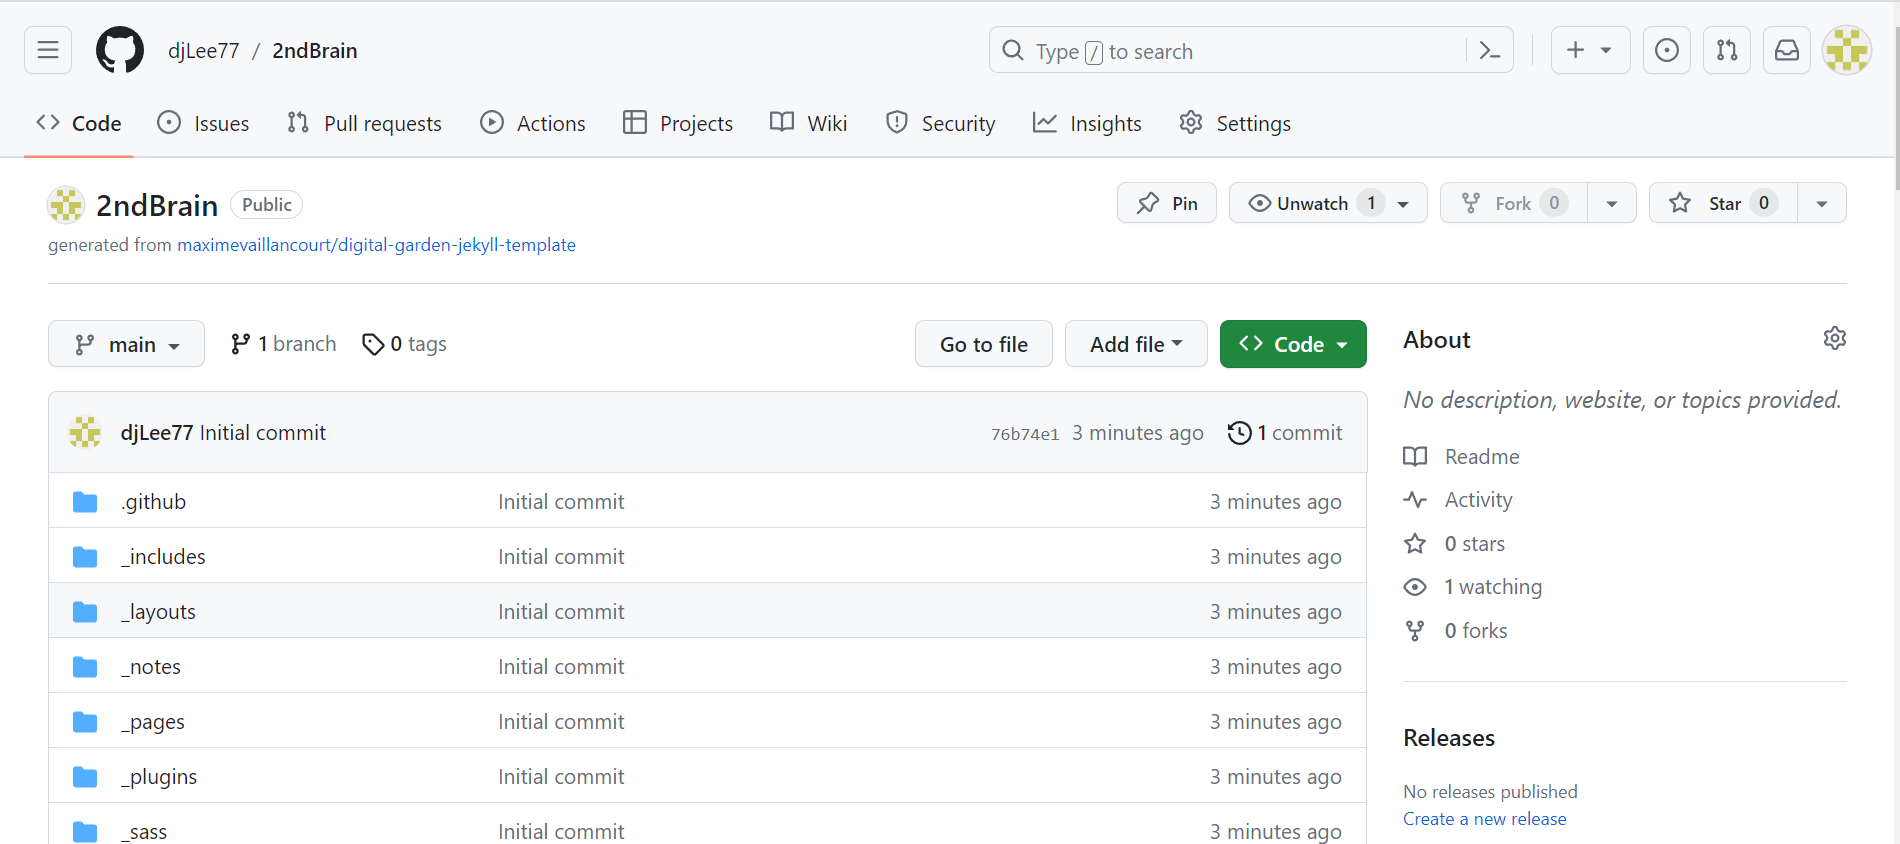Open the Unwatch notifications dropdown
1900x844 pixels.
(1328, 203)
